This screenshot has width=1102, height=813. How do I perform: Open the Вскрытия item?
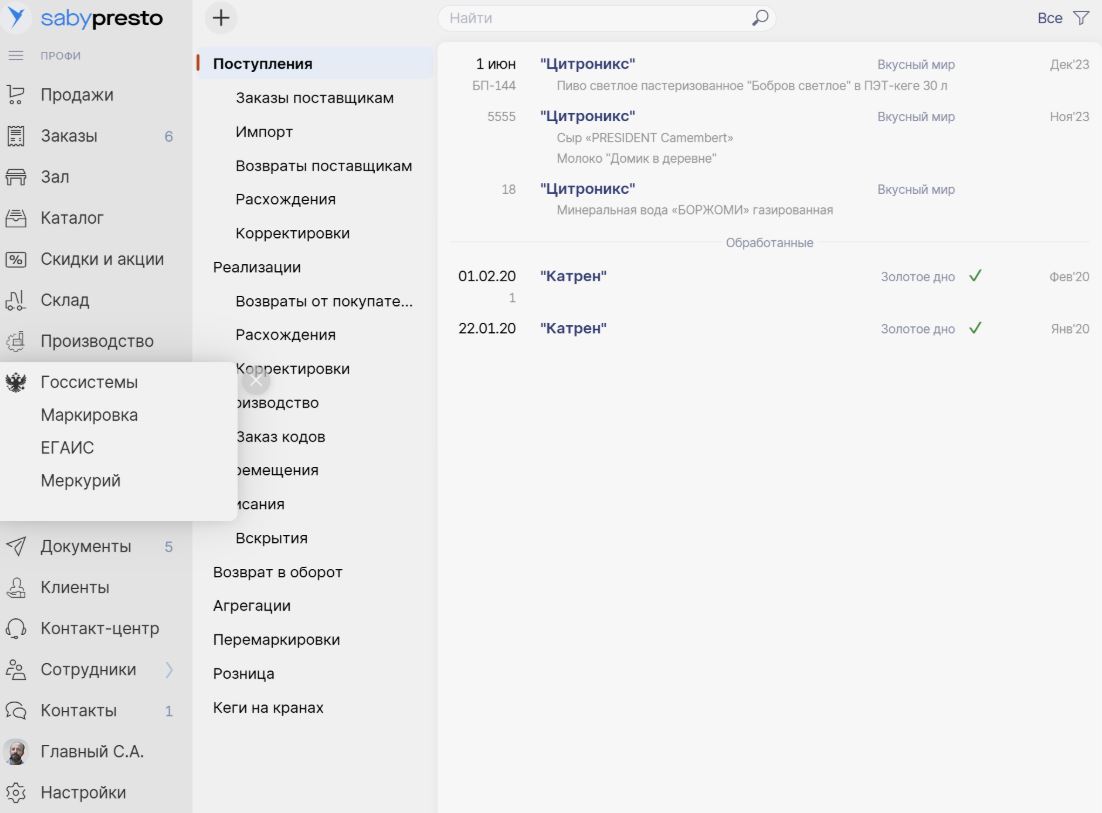(x=271, y=538)
